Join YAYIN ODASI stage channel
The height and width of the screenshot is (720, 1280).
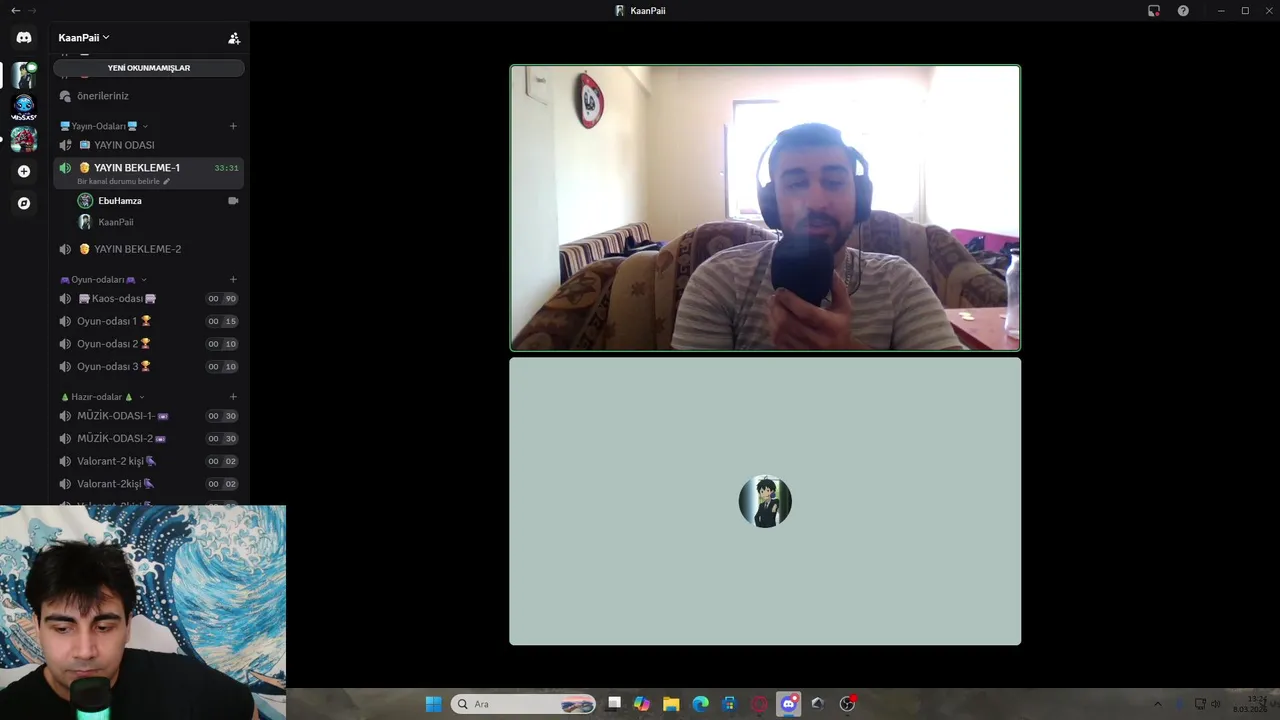149,145
